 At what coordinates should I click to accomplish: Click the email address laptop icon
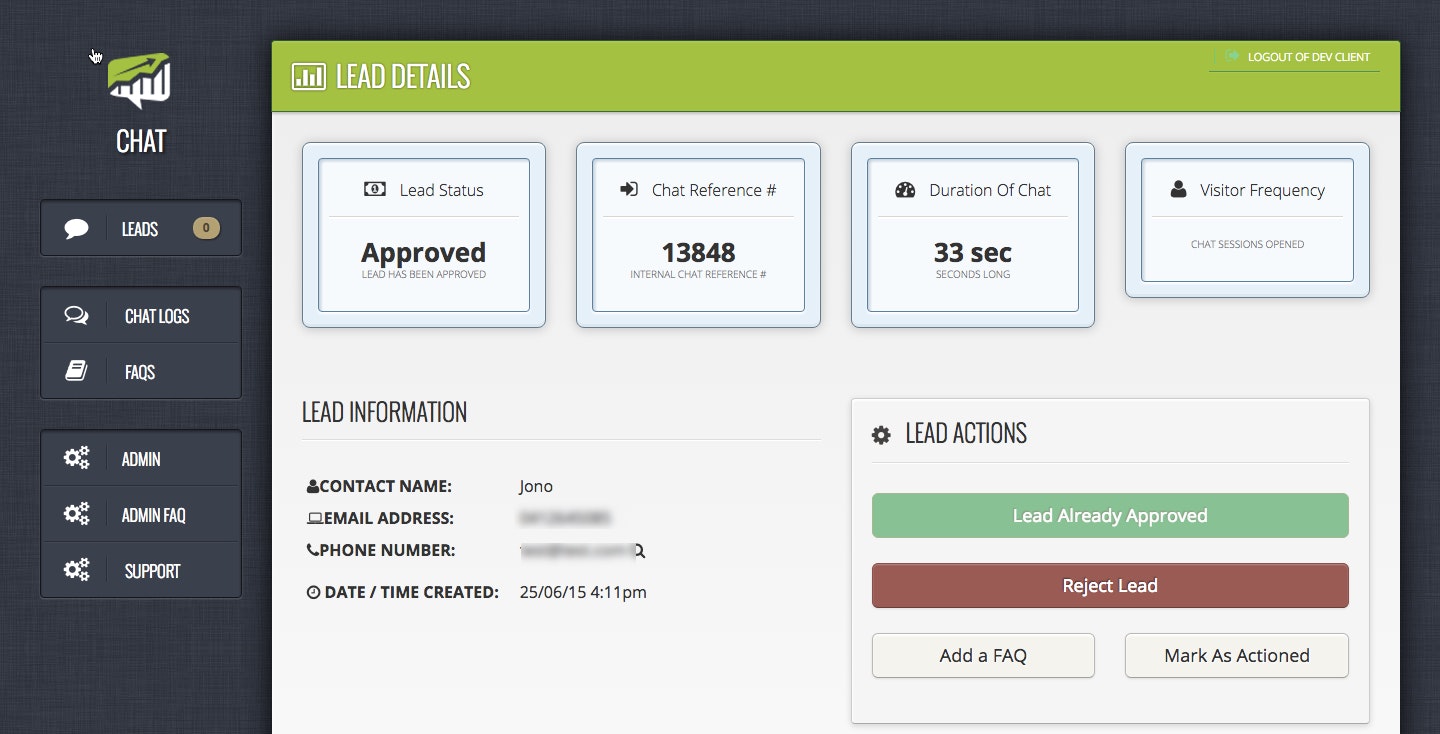(x=314, y=519)
